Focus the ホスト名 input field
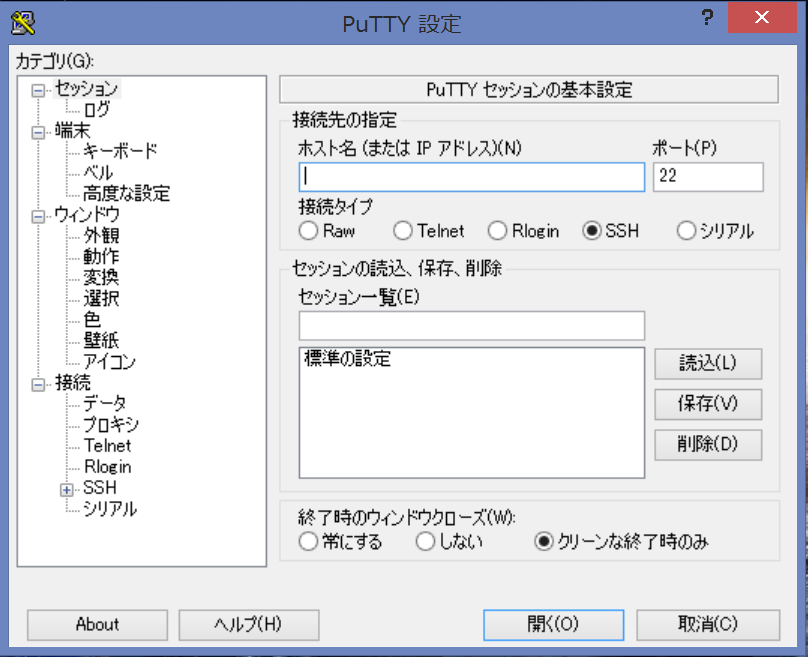Image resolution: width=808 pixels, height=657 pixels. 472,177
